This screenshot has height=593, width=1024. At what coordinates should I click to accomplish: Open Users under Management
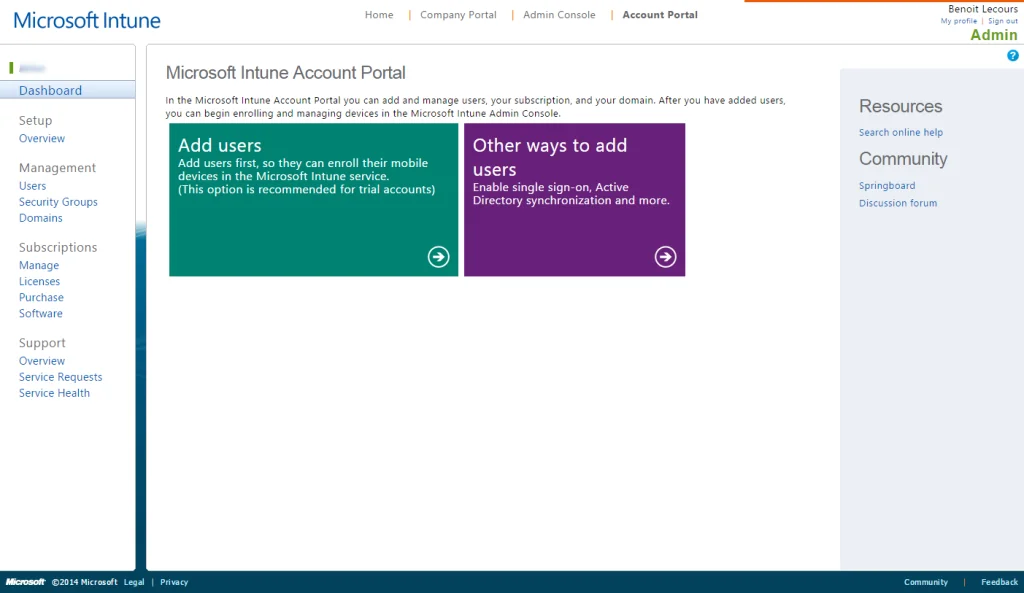[33, 185]
